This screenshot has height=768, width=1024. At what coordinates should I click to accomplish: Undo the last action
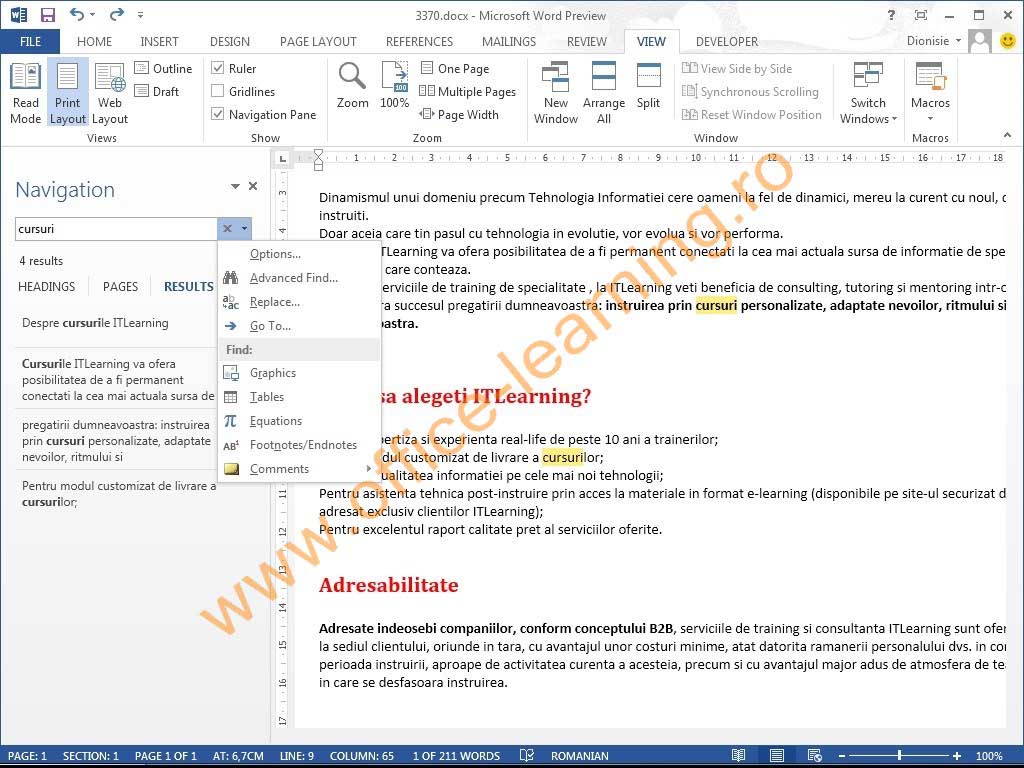(76, 14)
